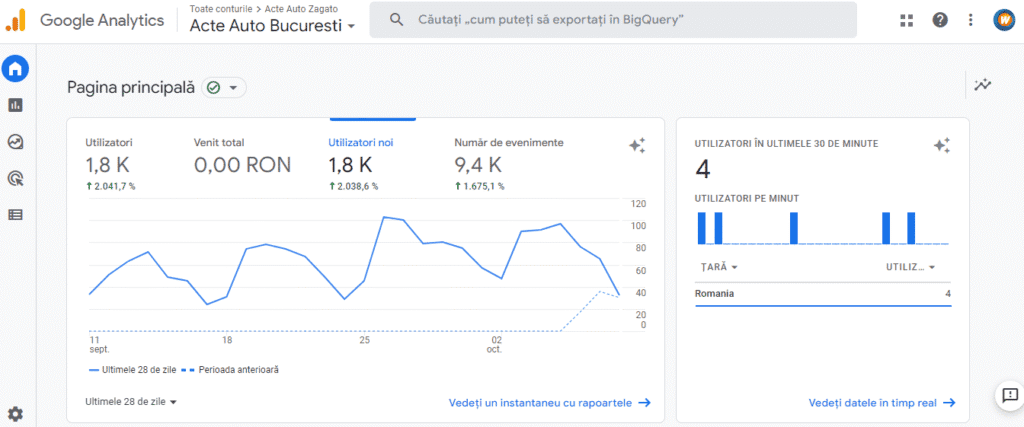Screen dimensions: 1024x427
Task: Click Vedeți un instantaneu cu rapoartele link
Action: [550, 403]
